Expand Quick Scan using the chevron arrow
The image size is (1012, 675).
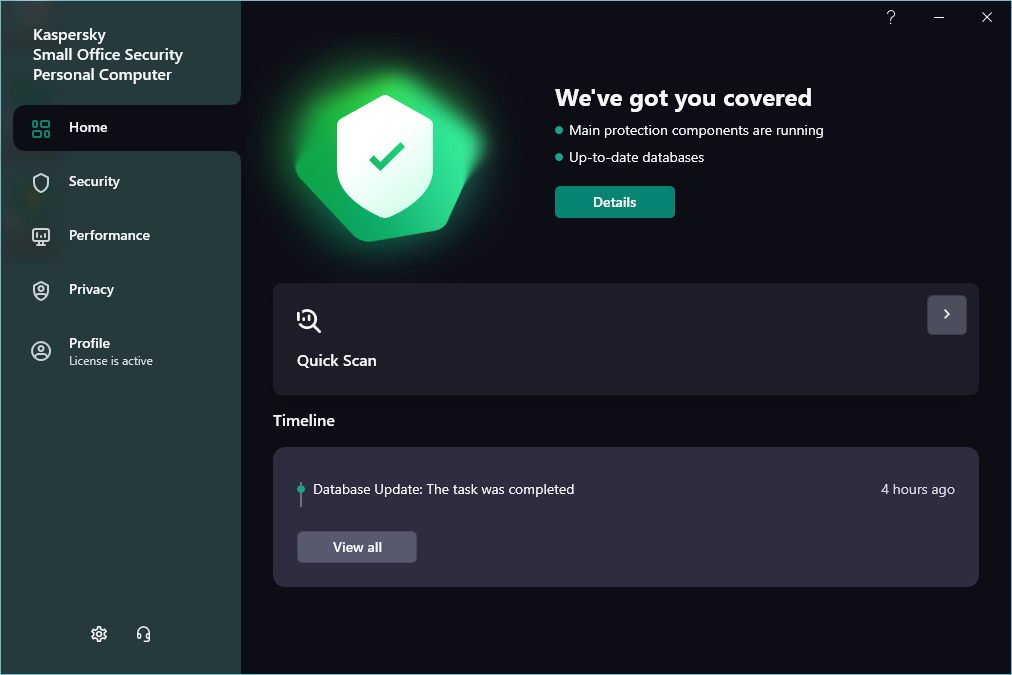[x=946, y=315]
